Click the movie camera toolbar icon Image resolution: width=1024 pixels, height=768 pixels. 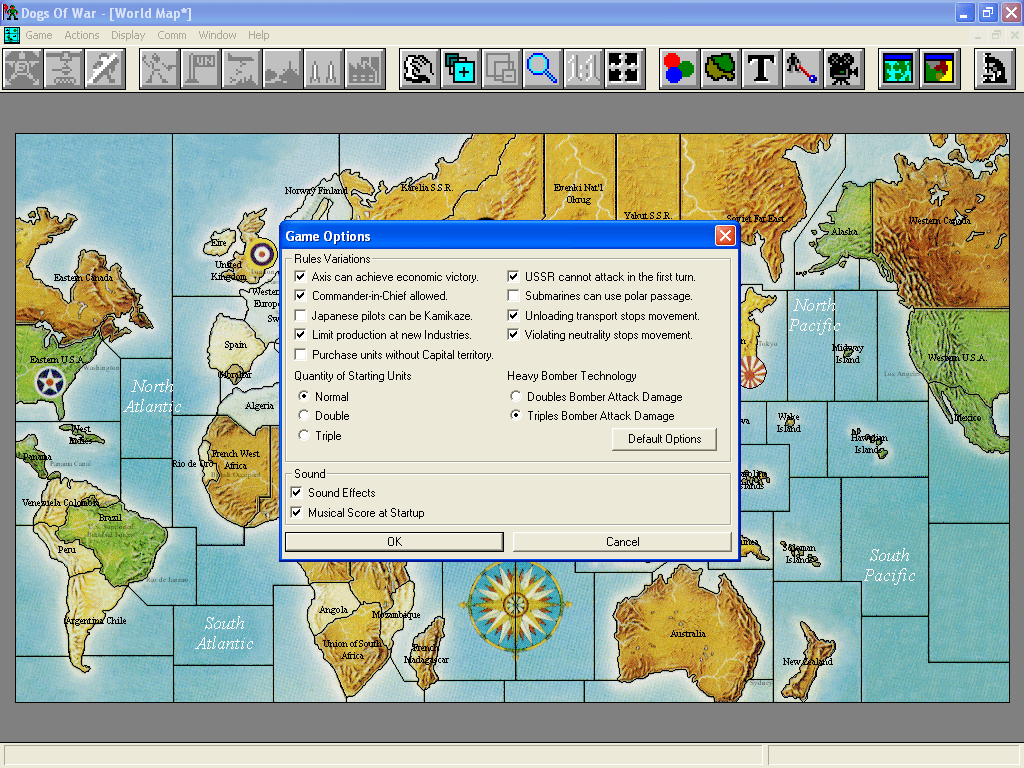tap(844, 69)
